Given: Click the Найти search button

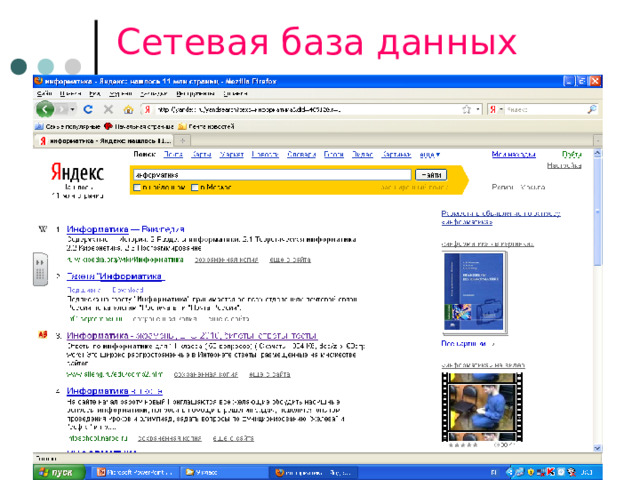Looking at the screenshot, I should click(x=431, y=175).
